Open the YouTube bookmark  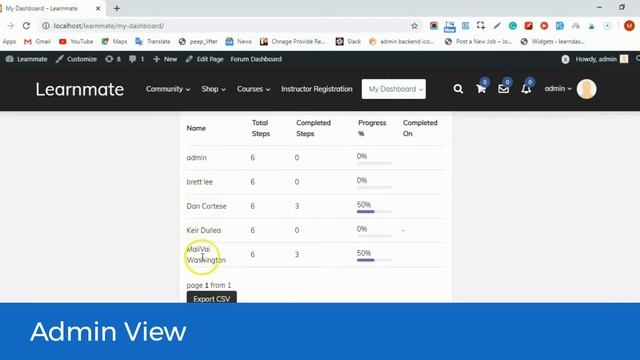[x=76, y=42]
